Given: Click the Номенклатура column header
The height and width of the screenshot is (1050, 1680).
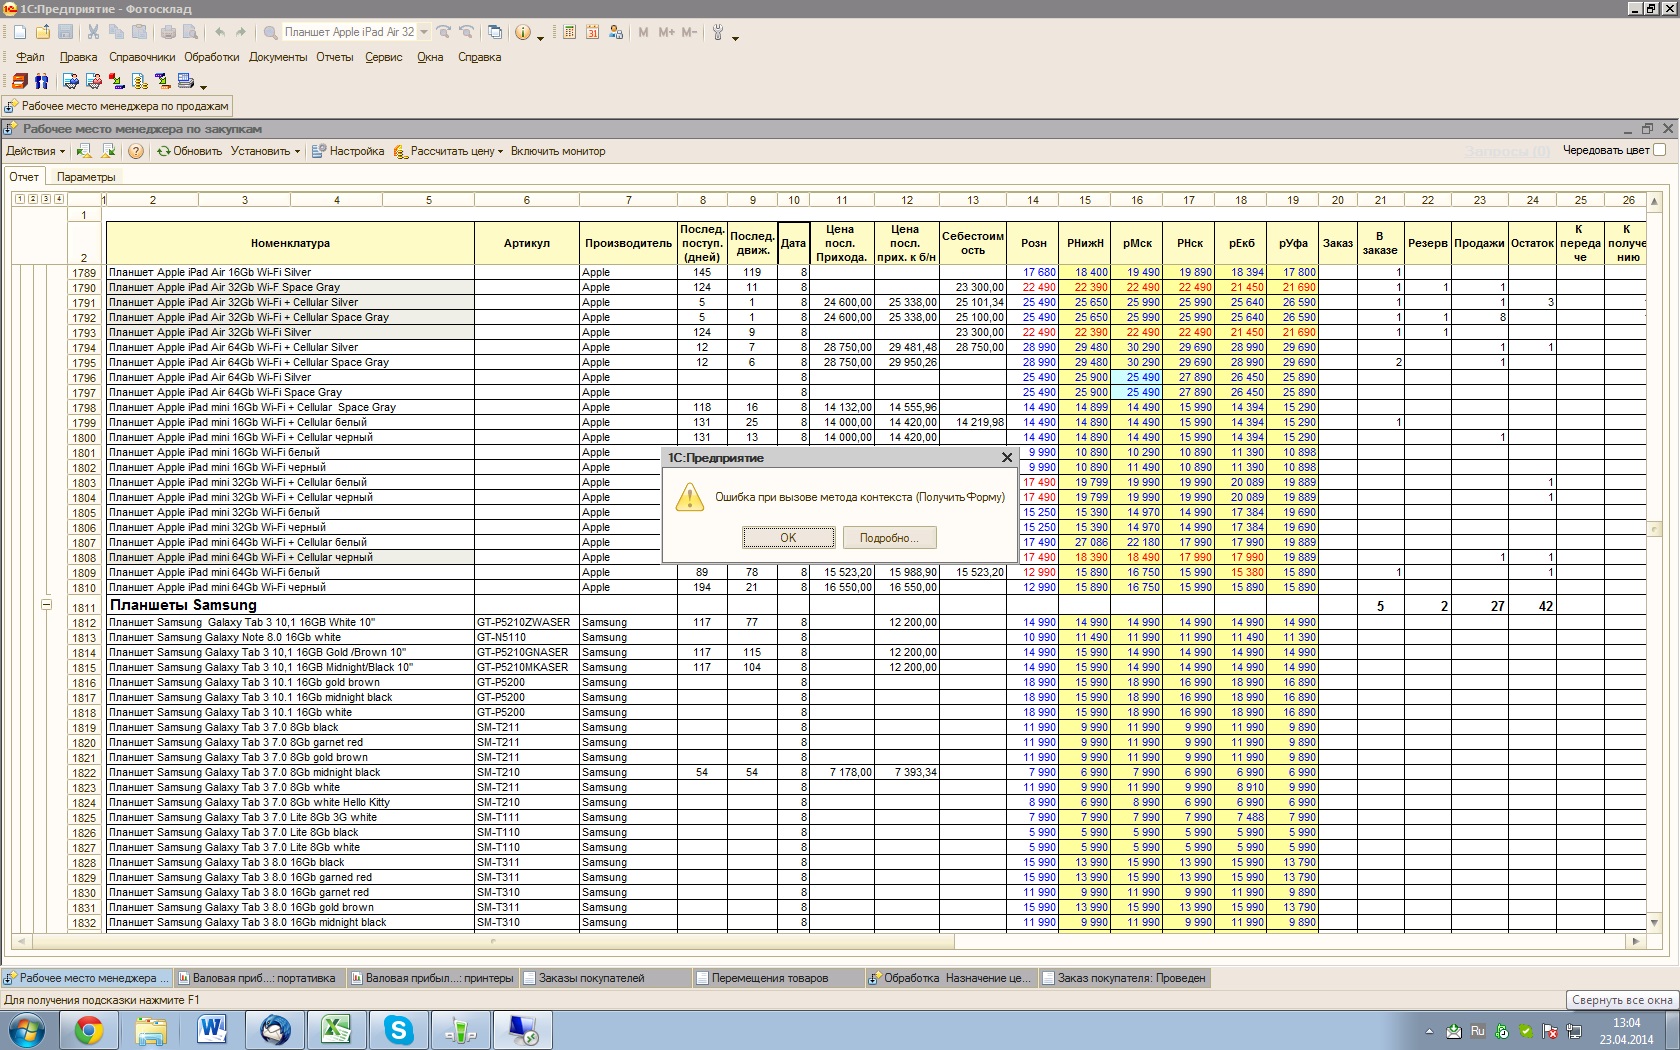Looking at the screenshot, I should coord(290,243).
